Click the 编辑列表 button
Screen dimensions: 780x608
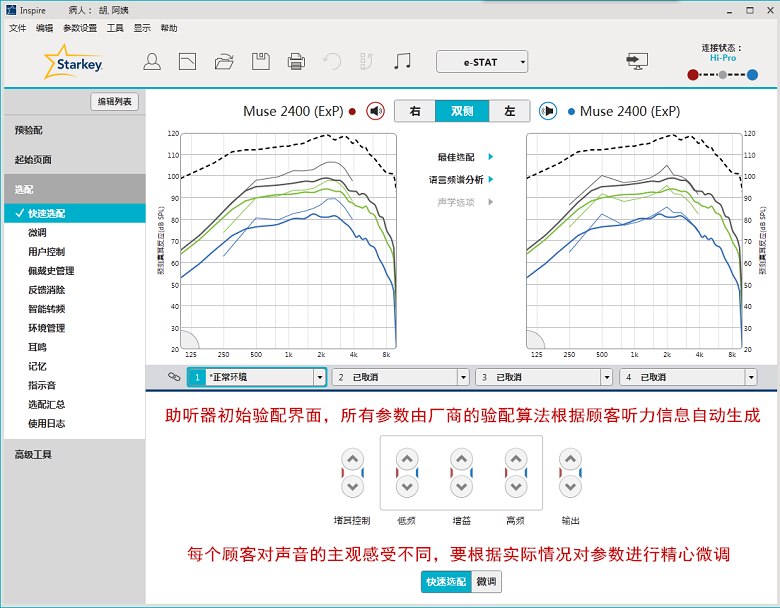click(114, 102)
